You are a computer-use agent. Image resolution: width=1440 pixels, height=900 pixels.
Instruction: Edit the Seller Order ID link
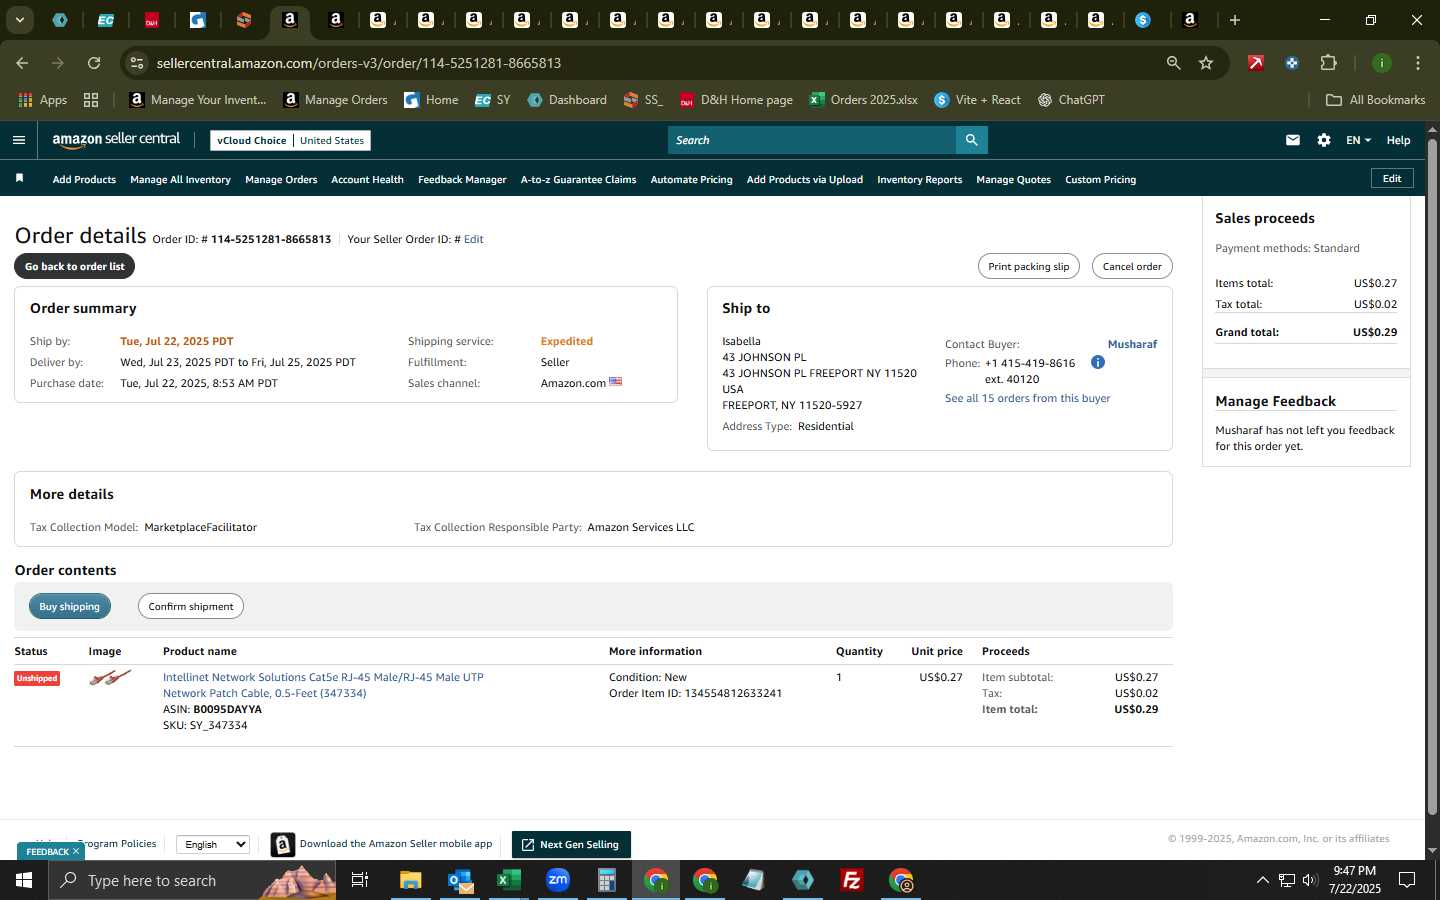[x=473, y=239]
